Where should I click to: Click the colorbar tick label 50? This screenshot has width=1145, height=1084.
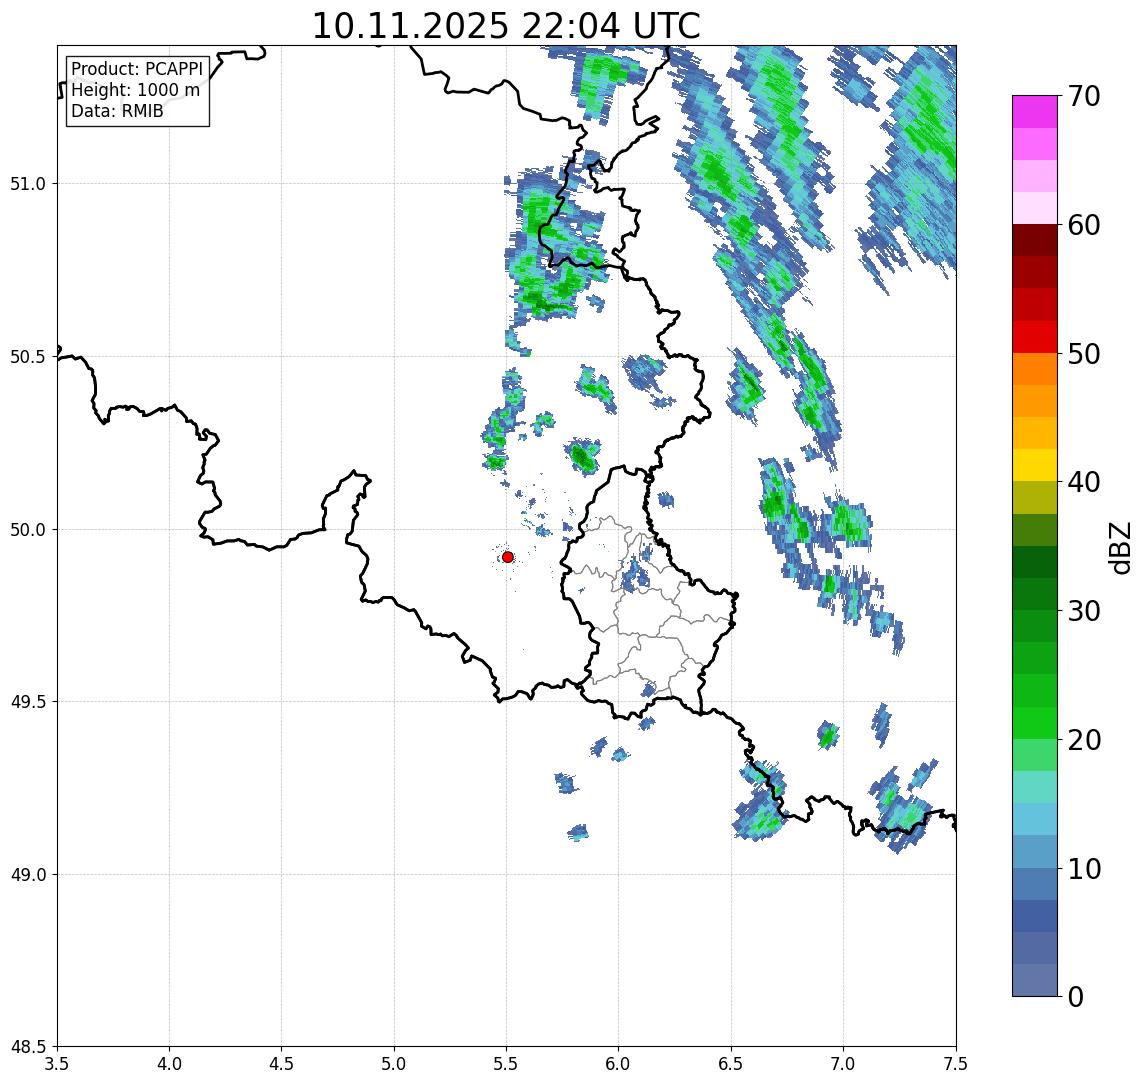pyautogui.click(x=1083, y=354)
